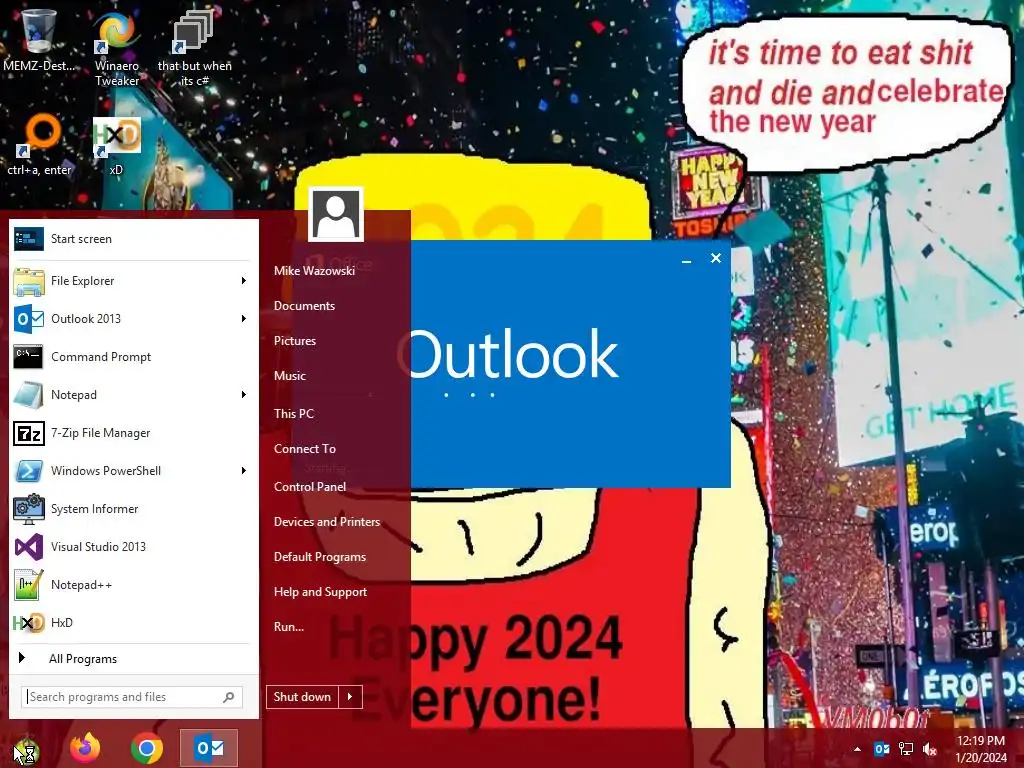Image resolution: width=1024 pixels, height=768 pixels.
Task: Open Google Chrome from the taskbar
Action: coord(147,748)
